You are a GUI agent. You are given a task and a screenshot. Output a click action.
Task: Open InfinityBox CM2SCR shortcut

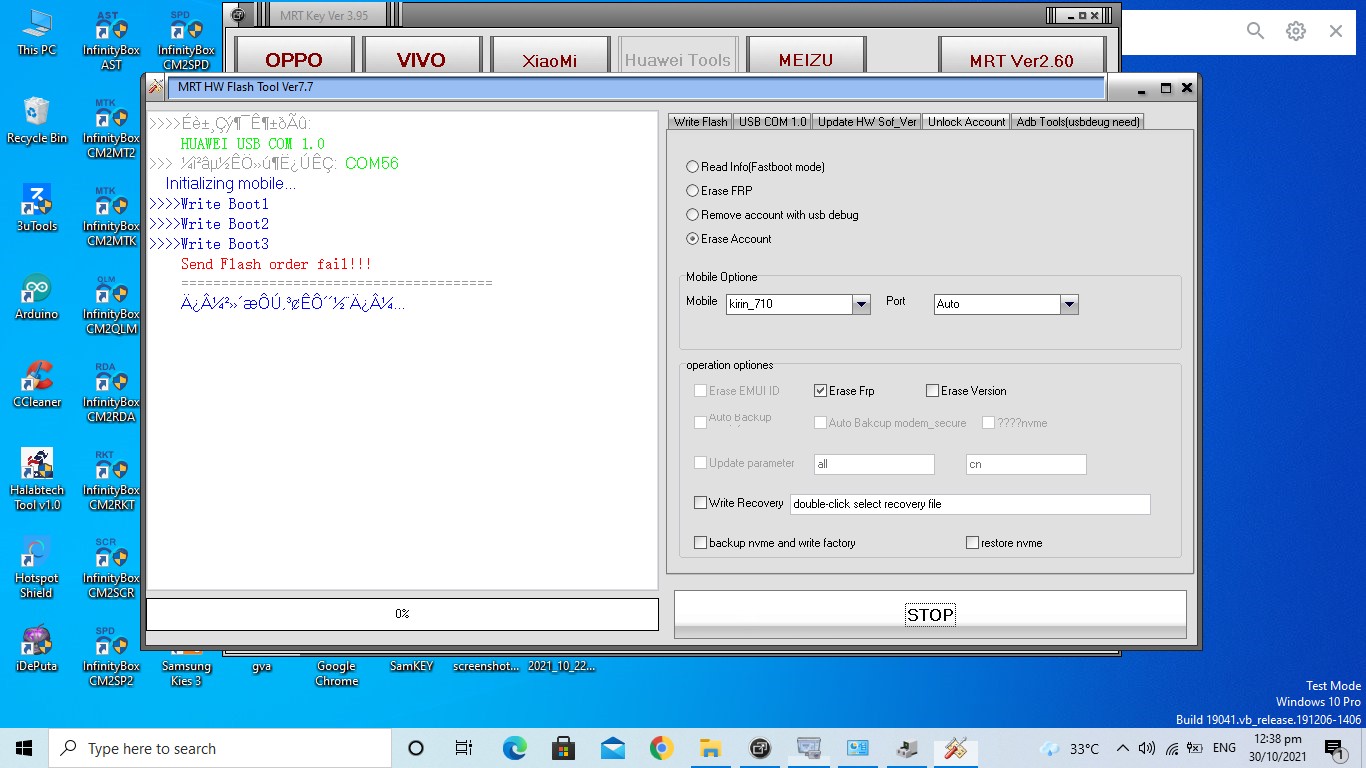click(111, 568)
